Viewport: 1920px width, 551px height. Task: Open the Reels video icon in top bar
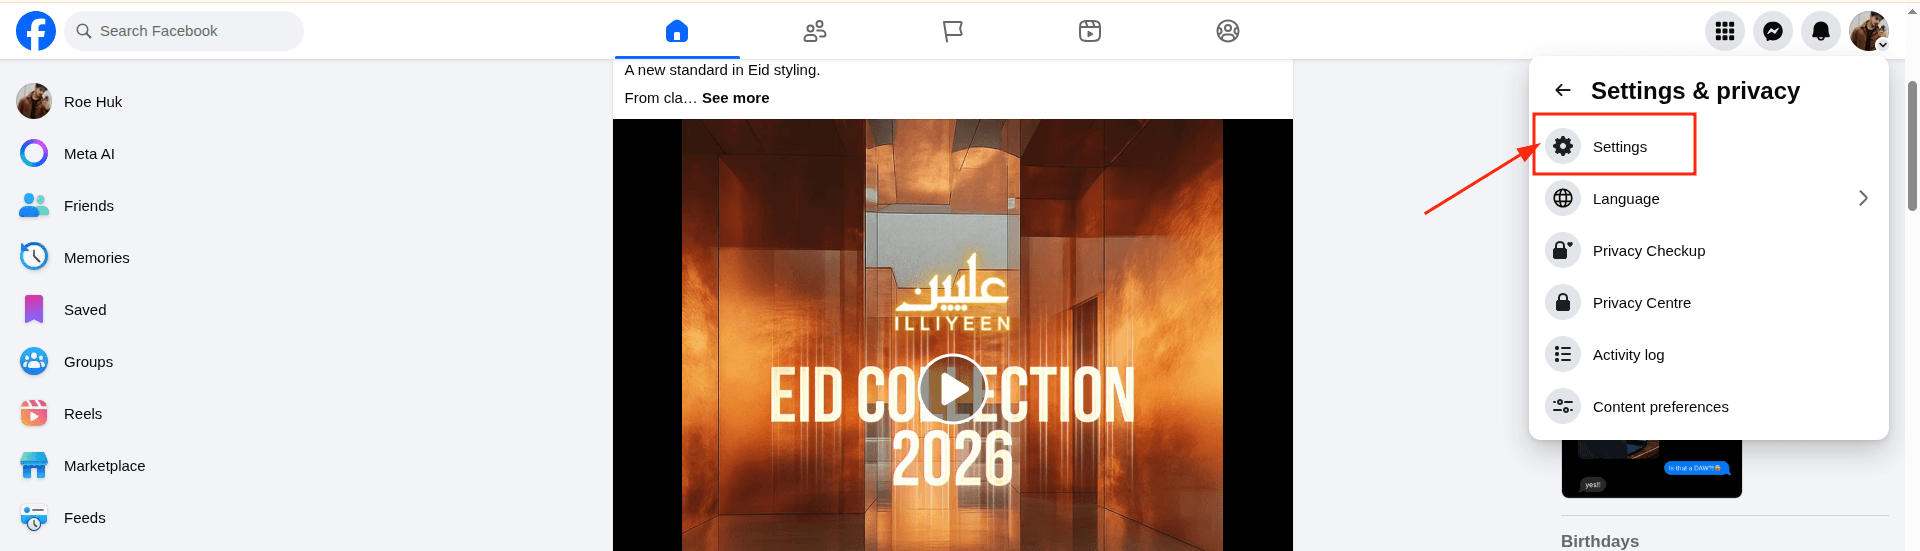(1090, 31)
